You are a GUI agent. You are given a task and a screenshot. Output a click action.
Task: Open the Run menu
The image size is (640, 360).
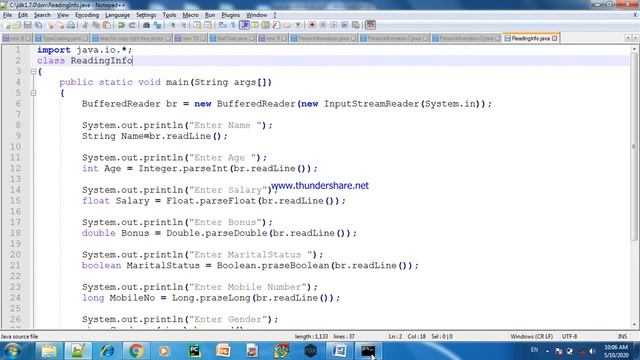tap(210, 15)
